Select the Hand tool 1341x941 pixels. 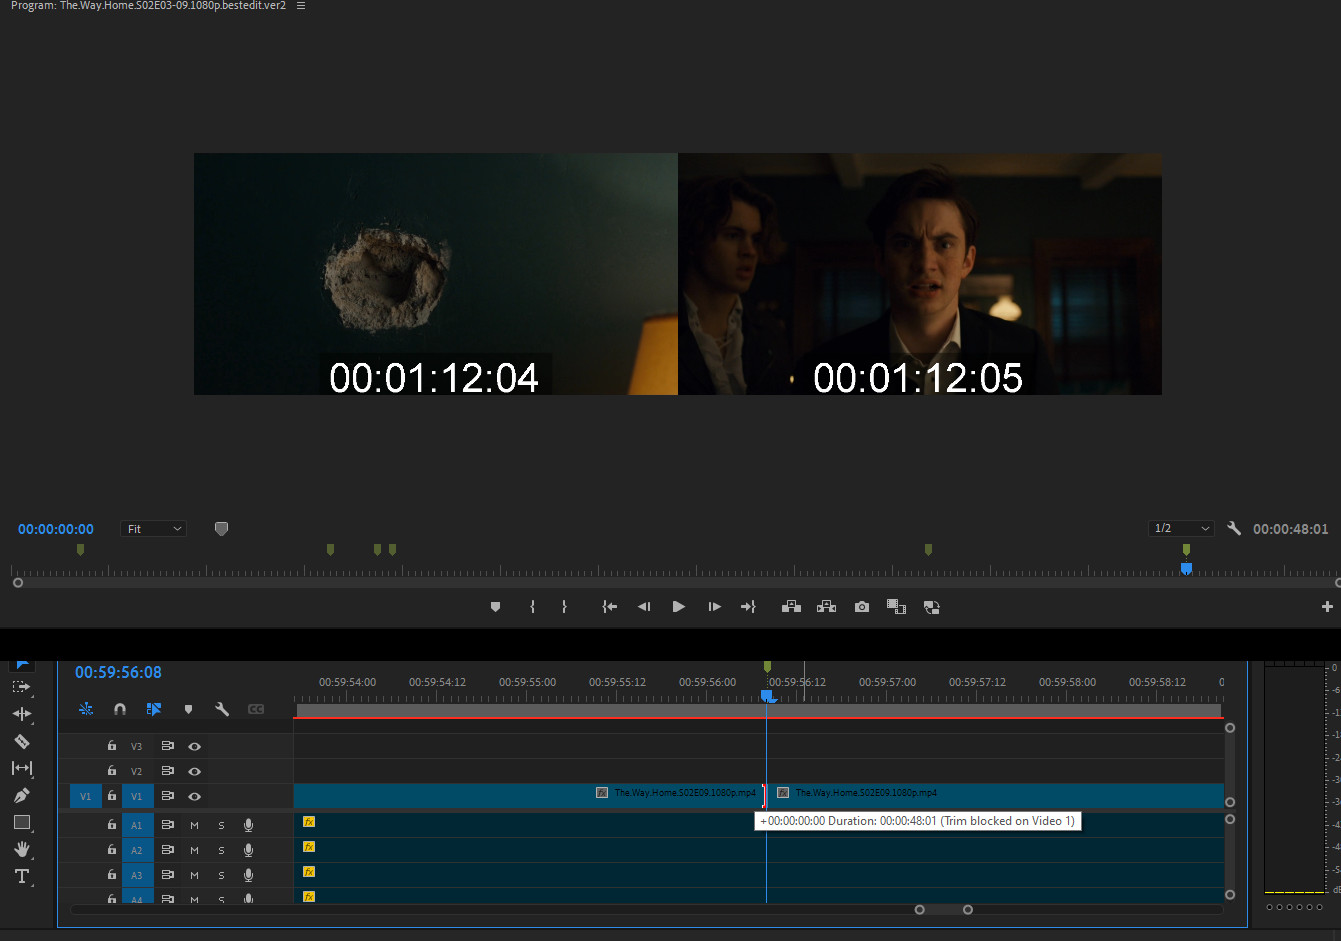(21, 849)
